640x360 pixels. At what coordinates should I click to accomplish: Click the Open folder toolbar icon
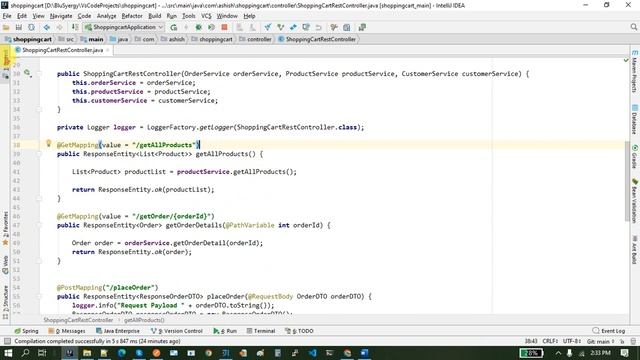[x=6, y=27]
